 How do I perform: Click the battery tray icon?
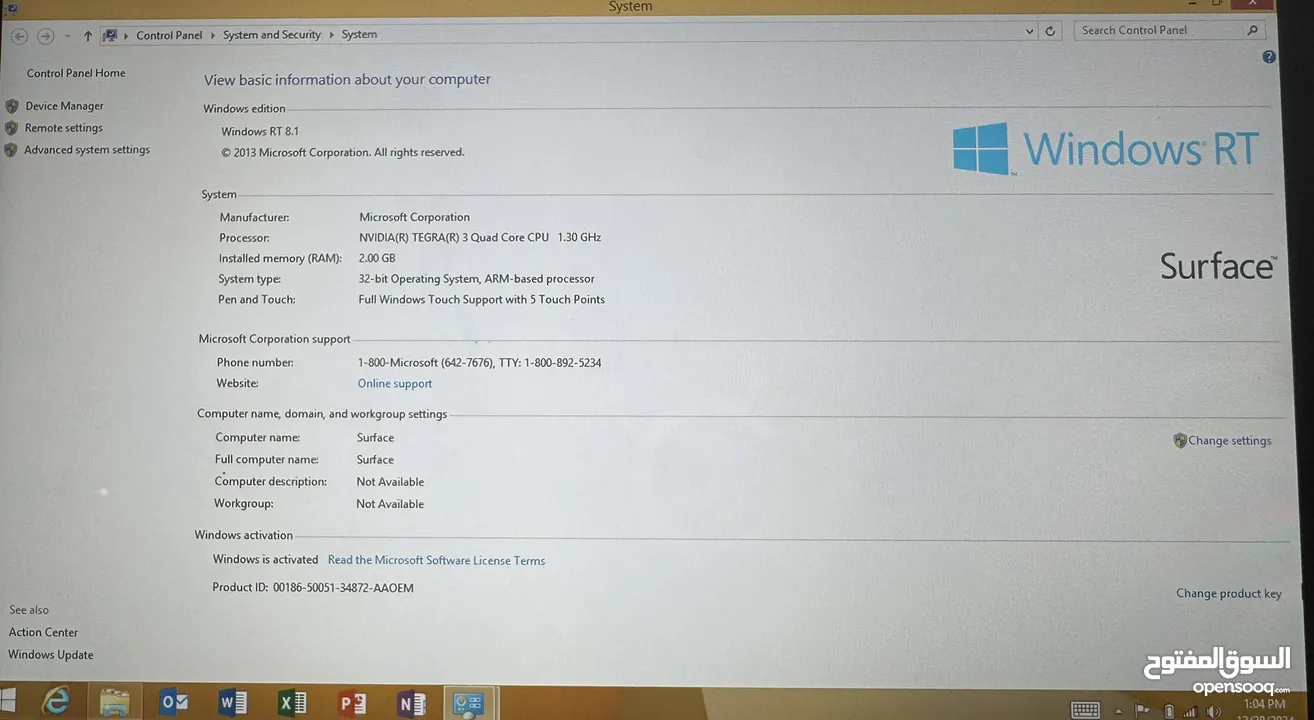coord(1169,712)
